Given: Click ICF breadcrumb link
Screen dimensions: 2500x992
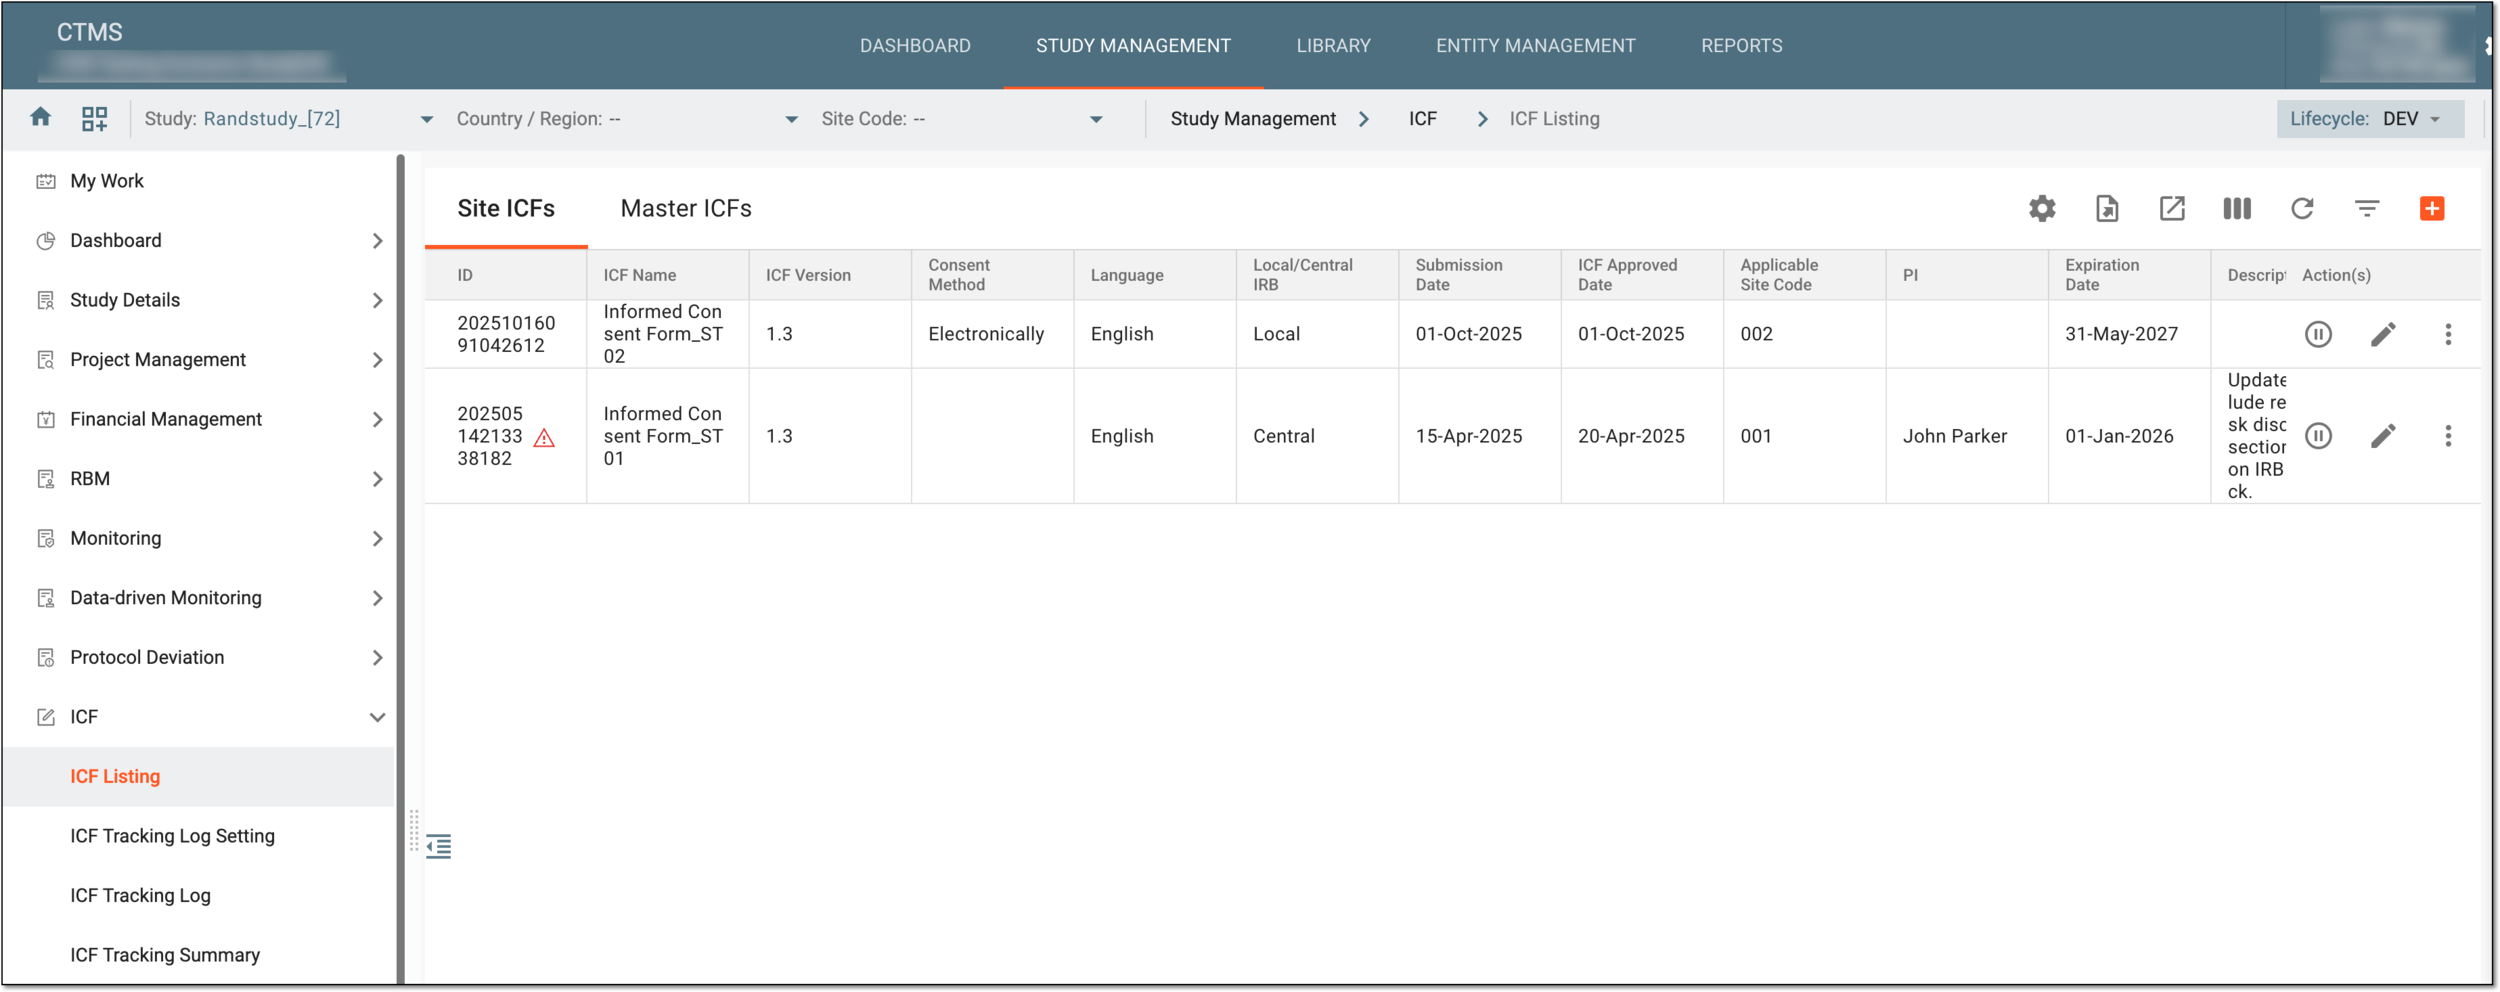Looking at the screenshot, I should [1422, 119].
